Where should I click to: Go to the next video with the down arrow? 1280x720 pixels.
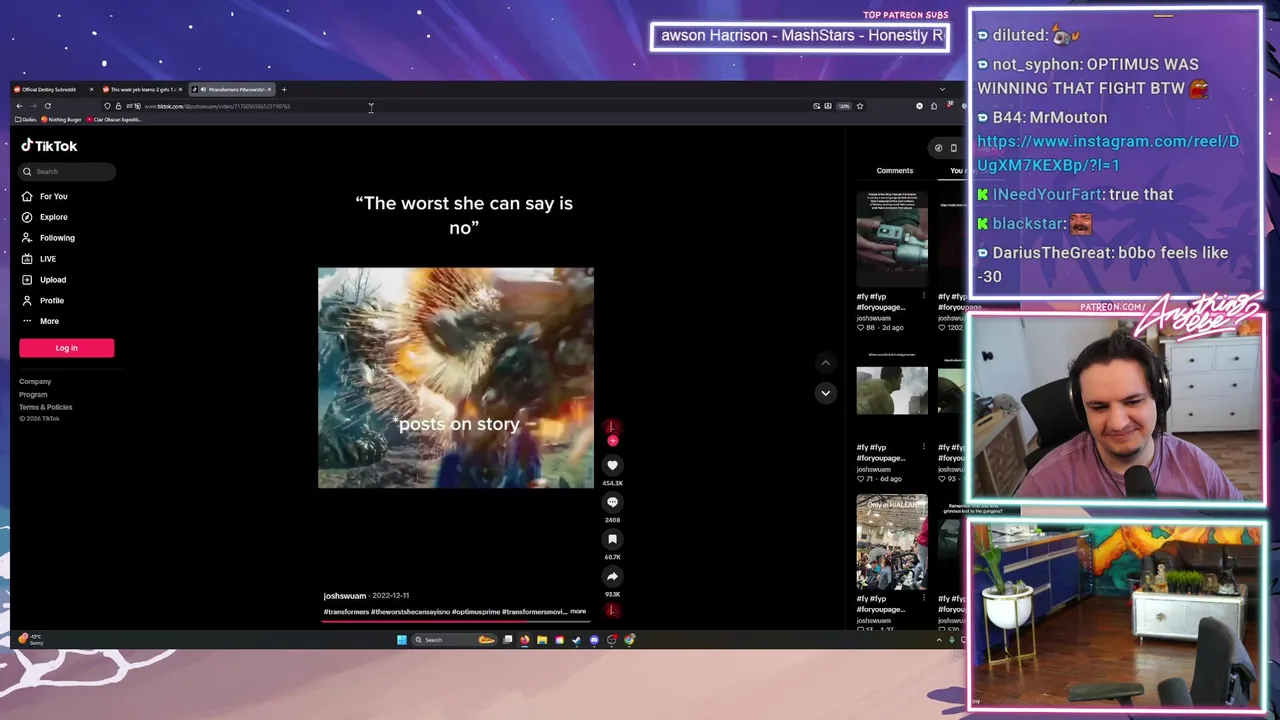click(x=825, y=393)
